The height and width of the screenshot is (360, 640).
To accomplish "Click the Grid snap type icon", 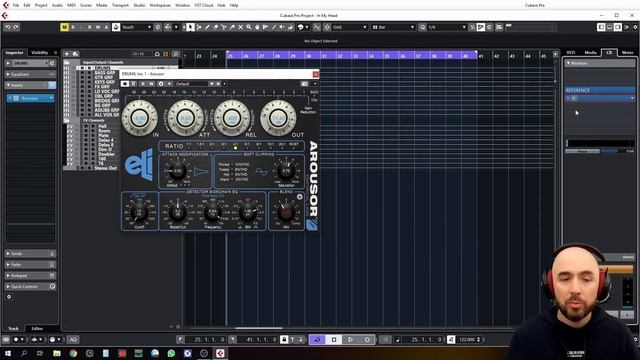I will click(327, 27).
